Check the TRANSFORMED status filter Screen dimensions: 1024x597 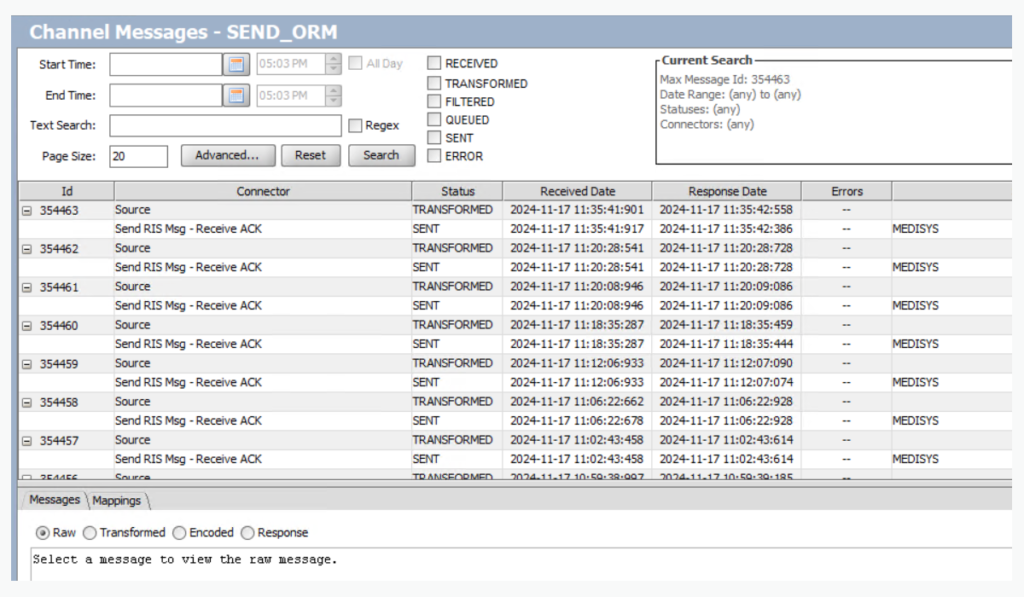click(x=434, y=82)
